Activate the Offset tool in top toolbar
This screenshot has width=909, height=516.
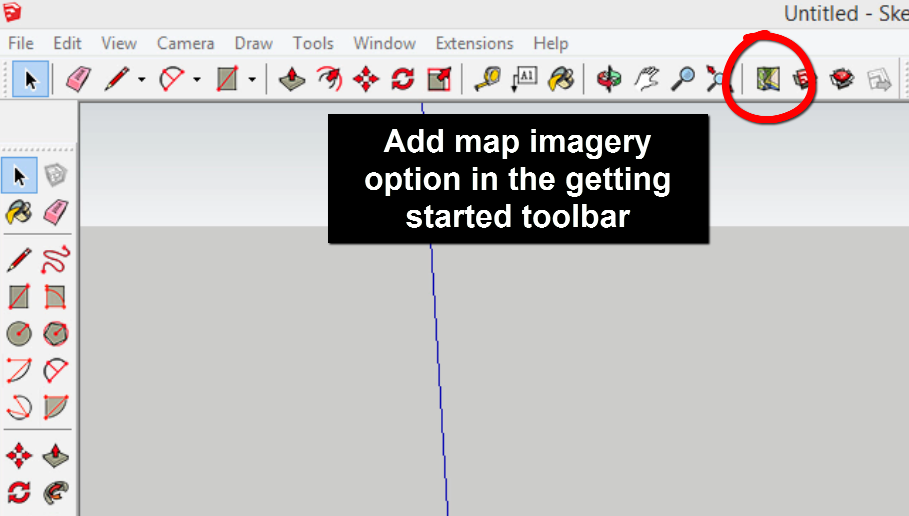(x=329, y=79)
